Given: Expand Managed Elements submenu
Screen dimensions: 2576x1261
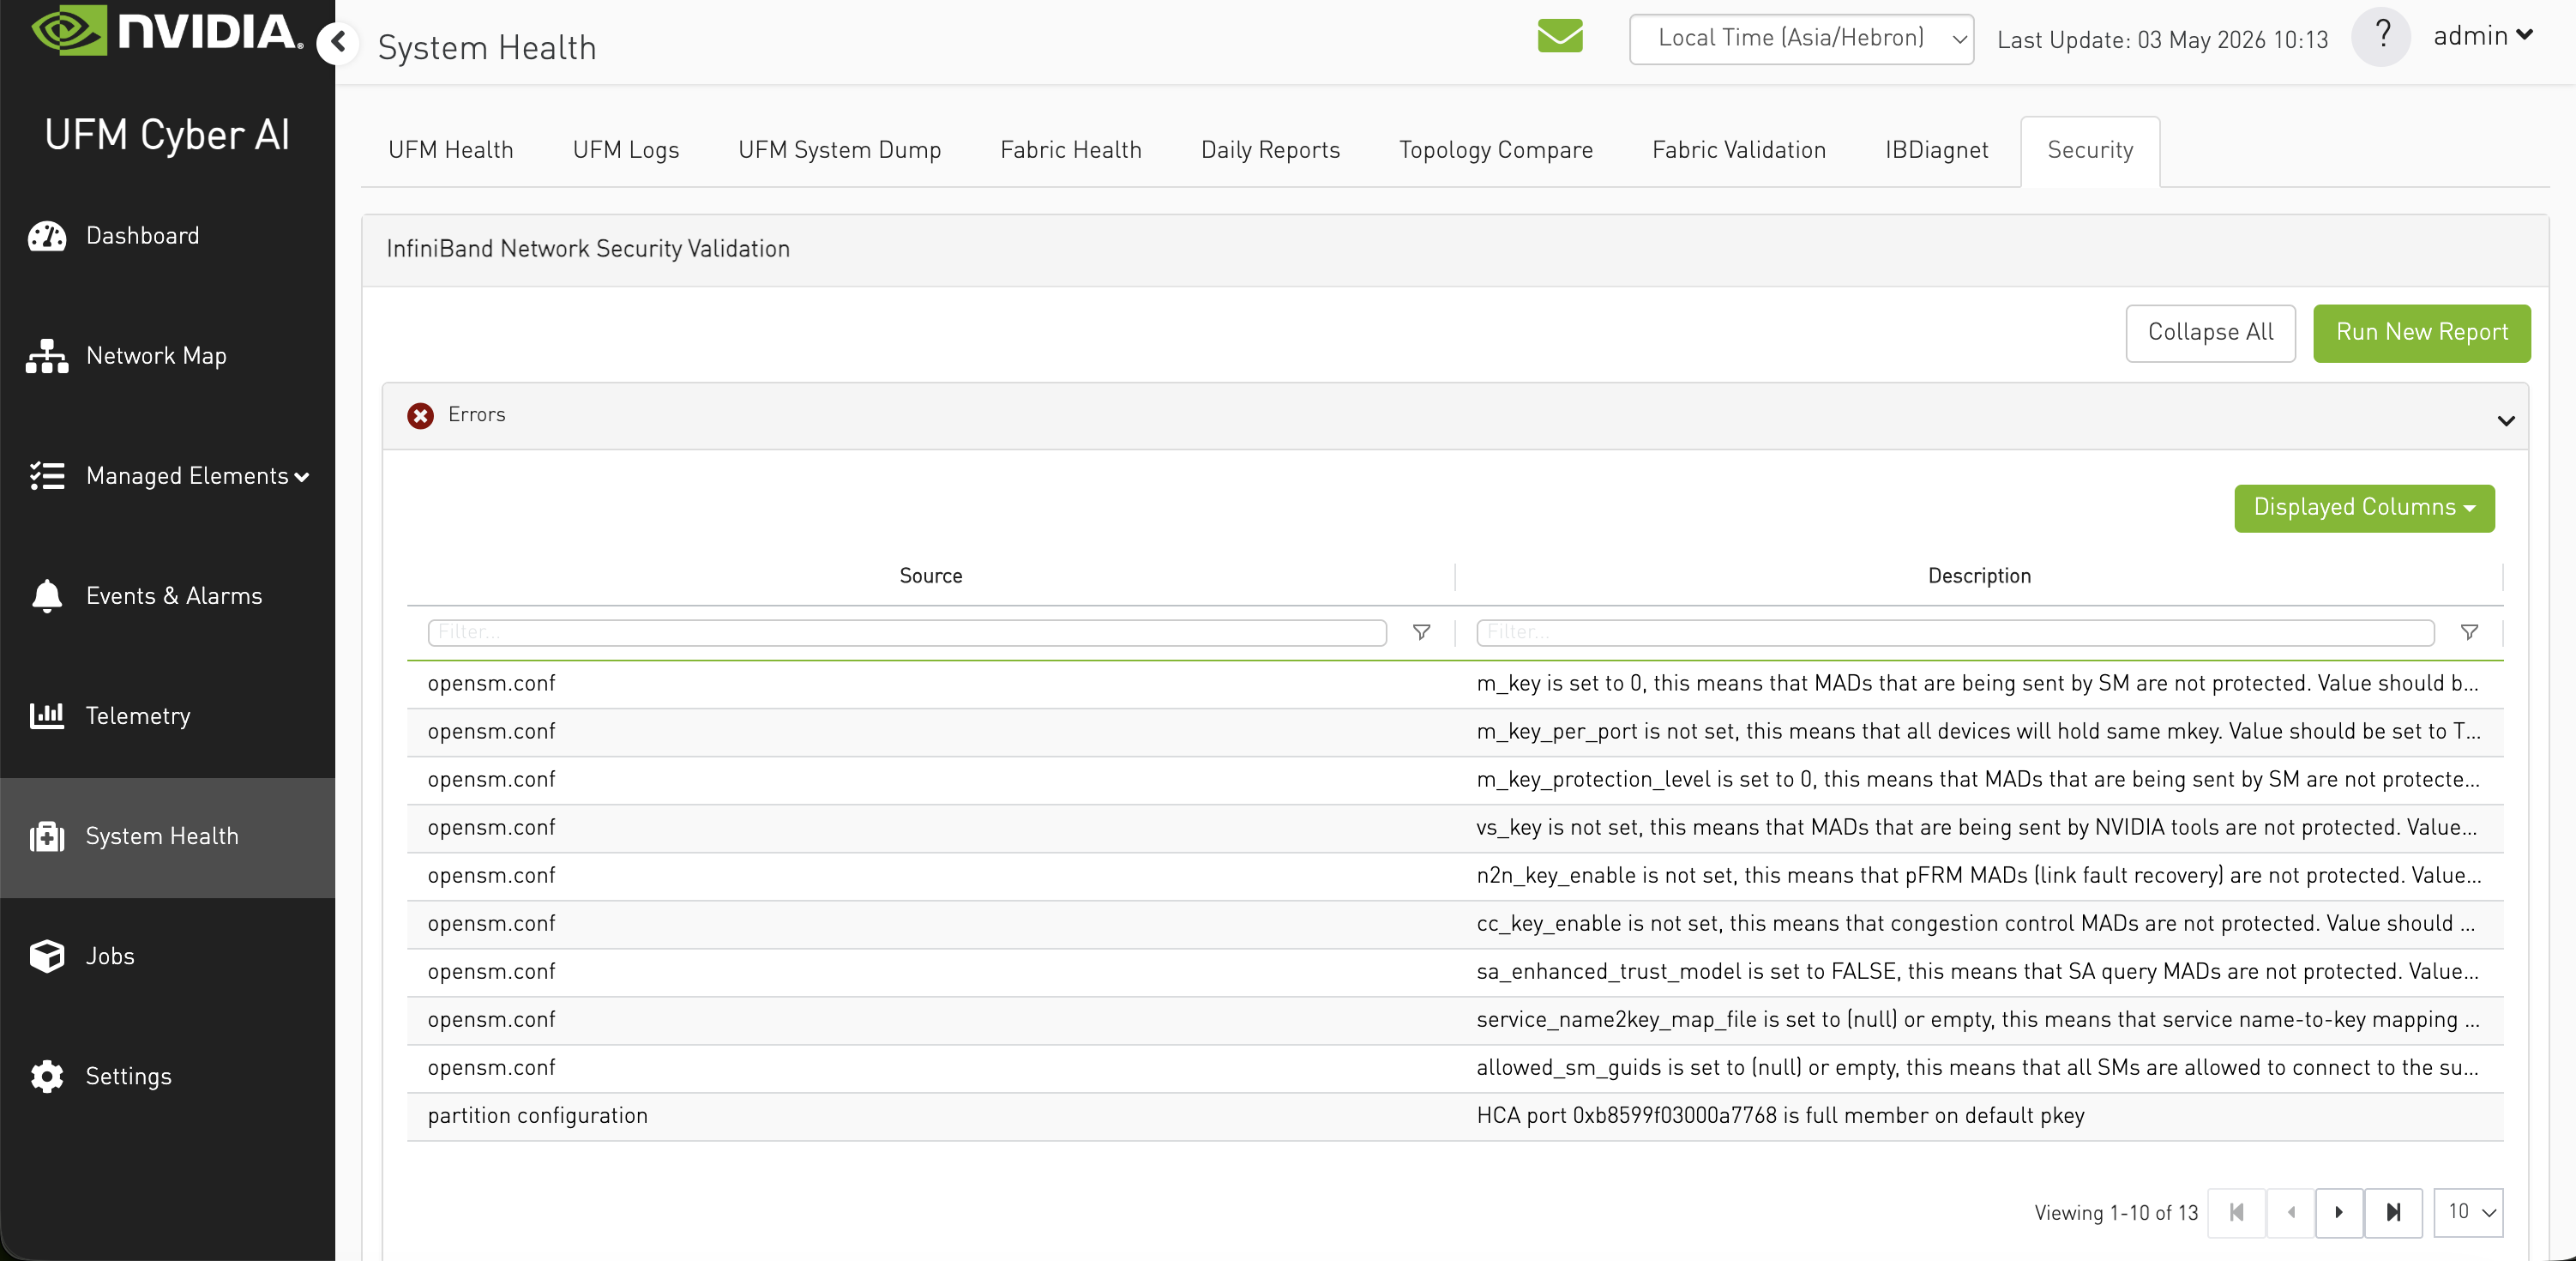Looking at the screenshot, I should (x=302, y=477).
